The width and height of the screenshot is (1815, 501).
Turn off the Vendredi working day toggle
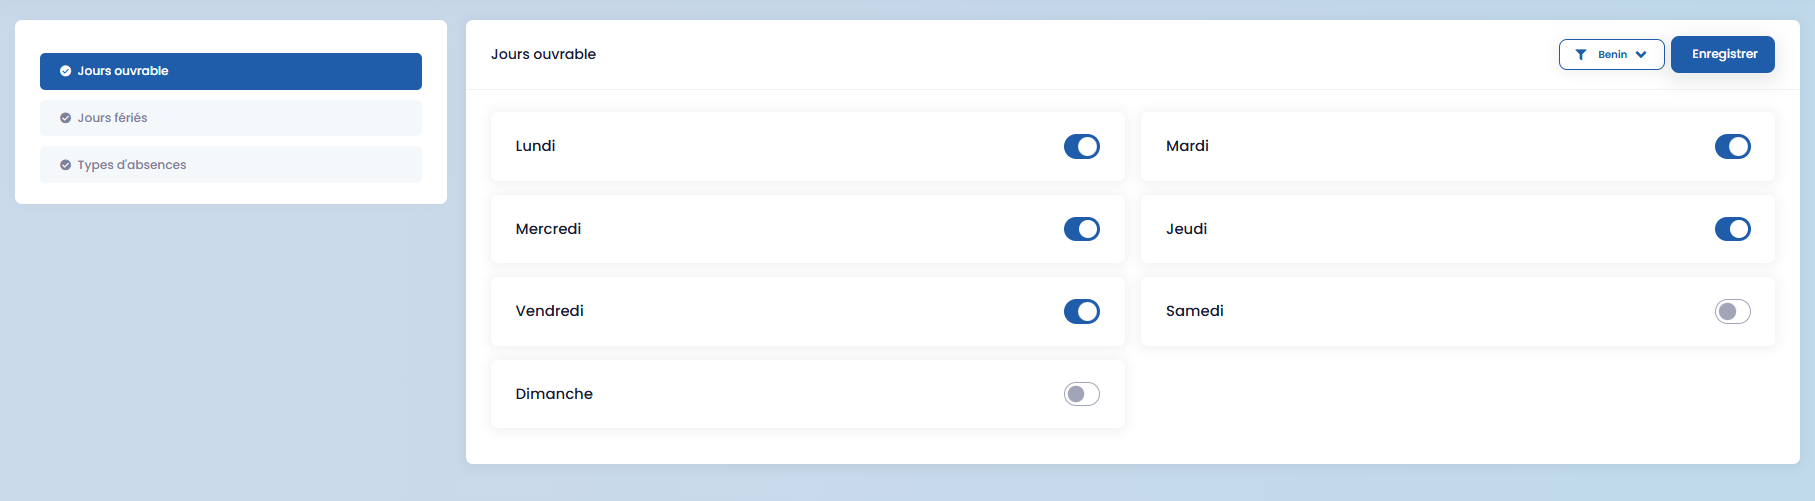1081,311
